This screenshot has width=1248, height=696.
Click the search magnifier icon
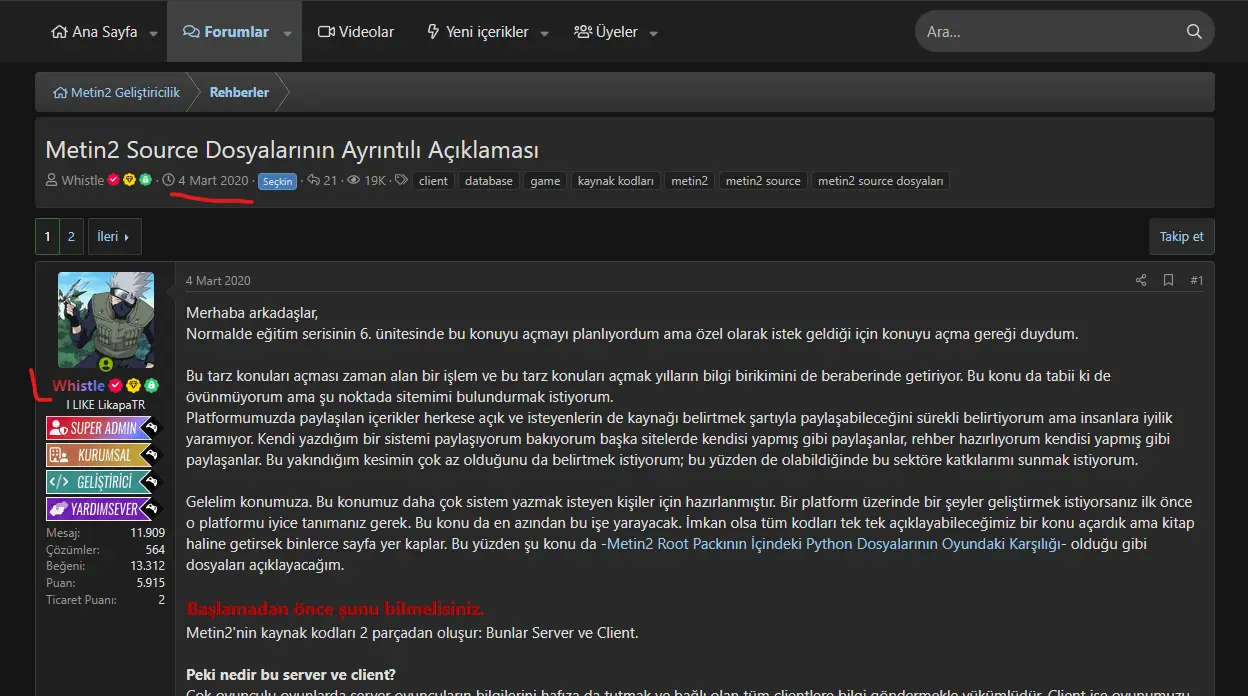pos(1194,32)
